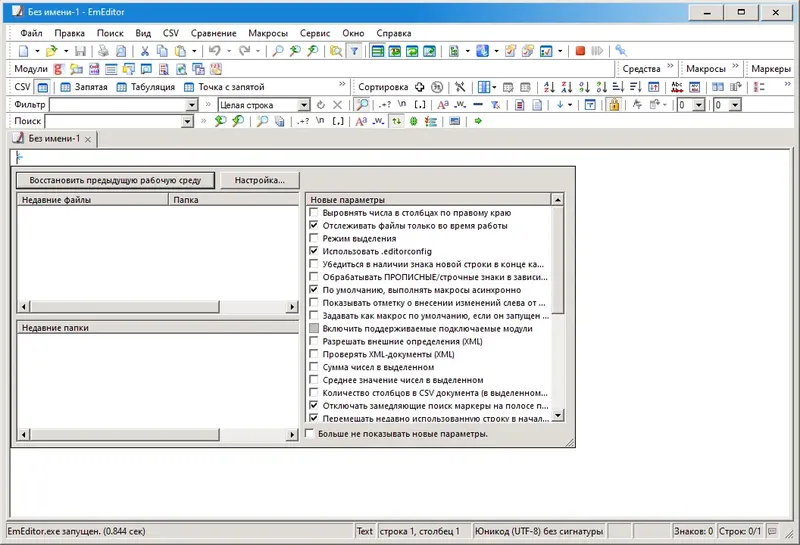Open the CSV menu in the menu bar
800x545 pixels.
pos(171,33)
